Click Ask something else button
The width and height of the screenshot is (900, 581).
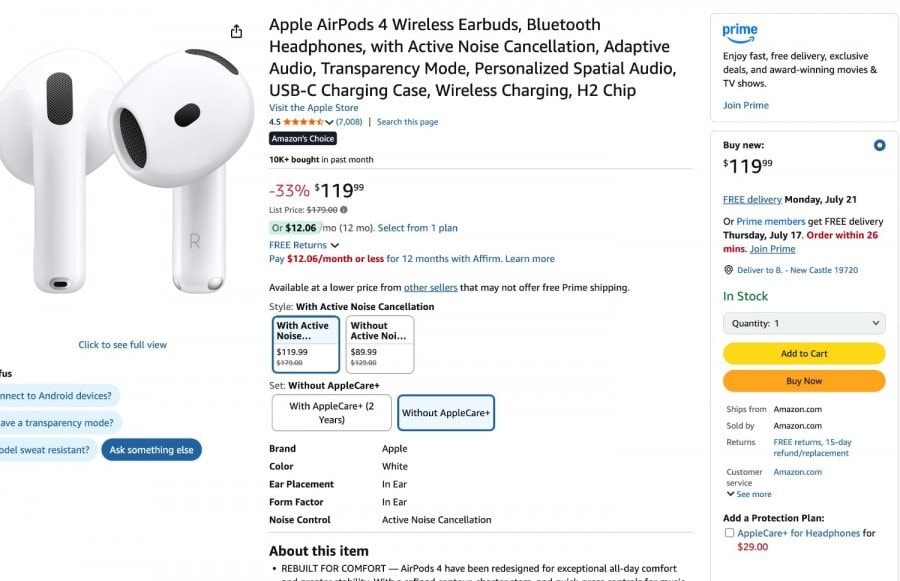152,450
